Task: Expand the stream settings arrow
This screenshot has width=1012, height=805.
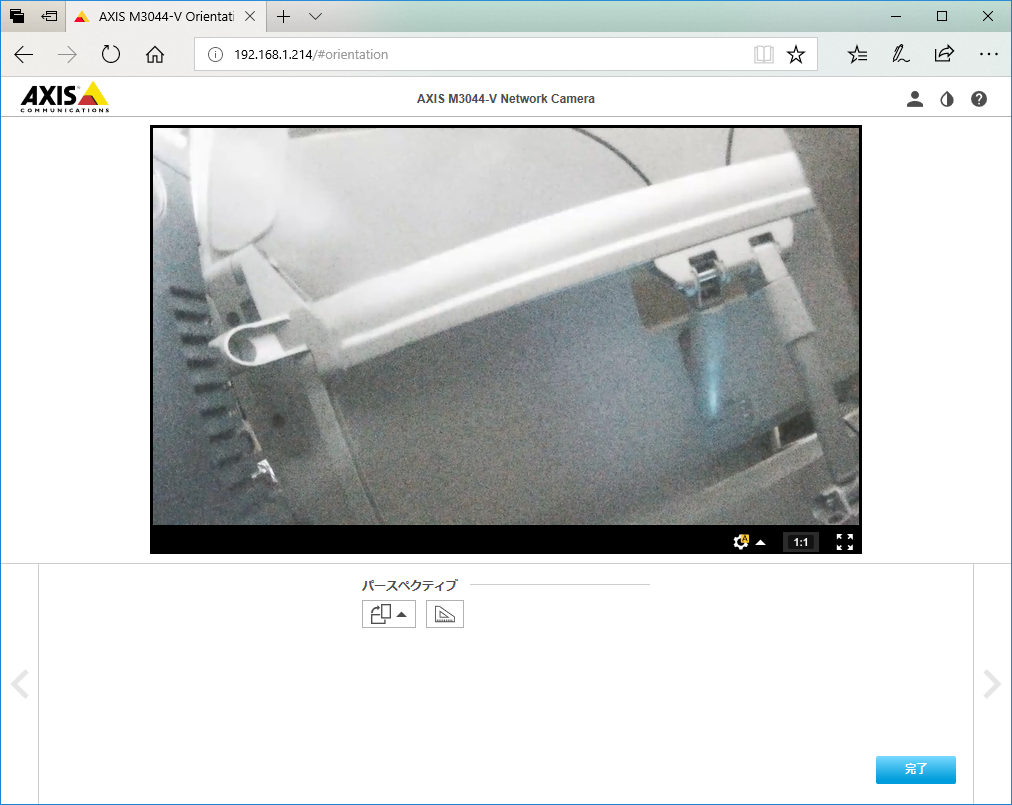Action: 761,542
